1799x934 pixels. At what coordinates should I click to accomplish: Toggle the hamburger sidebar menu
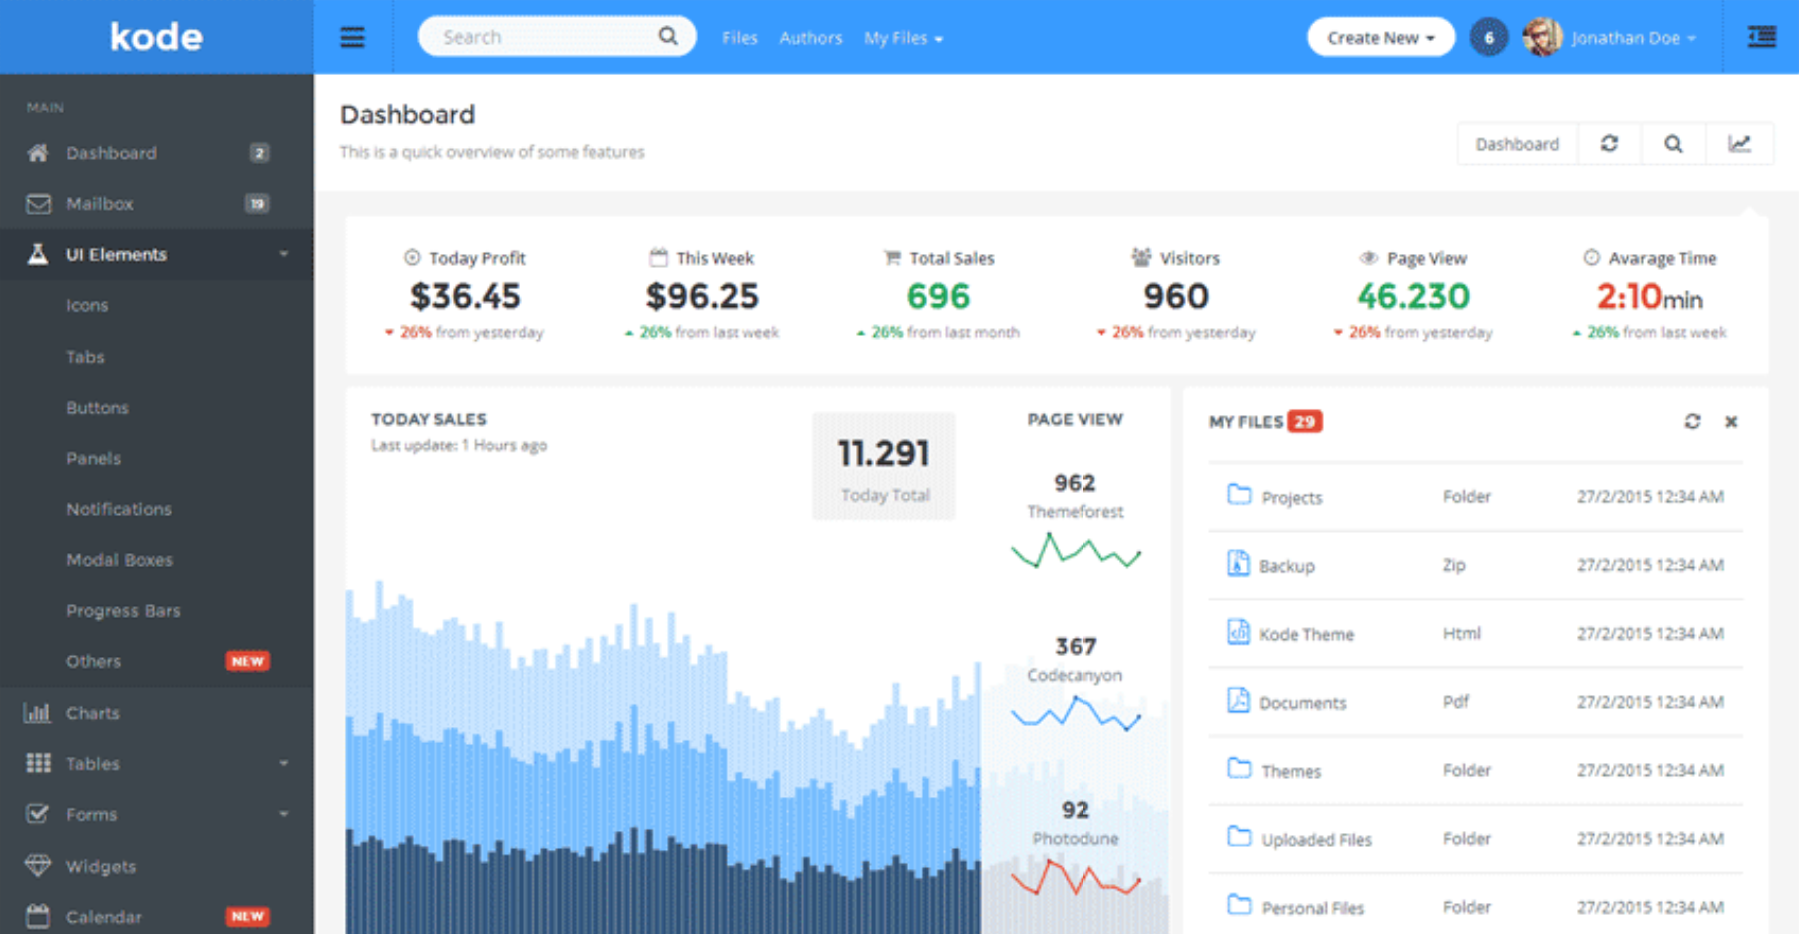click(352, 38)
